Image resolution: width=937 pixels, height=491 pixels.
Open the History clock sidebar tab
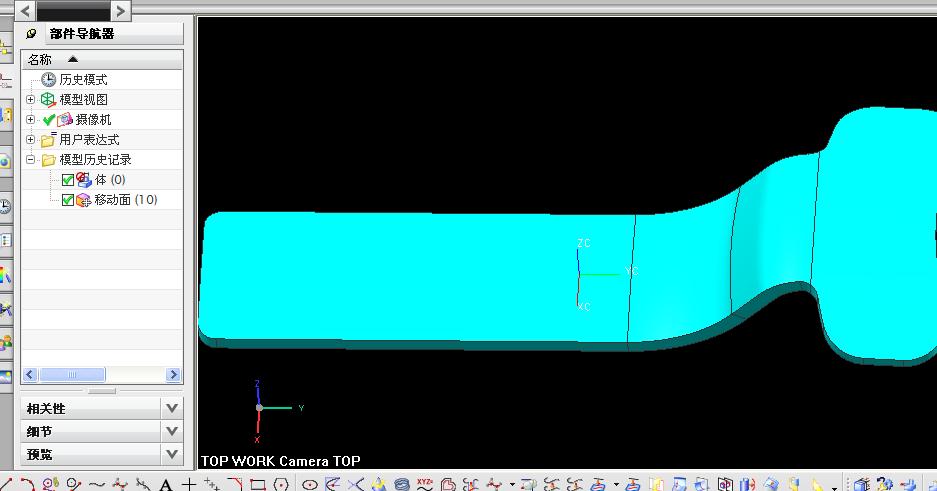coord(5,206)
